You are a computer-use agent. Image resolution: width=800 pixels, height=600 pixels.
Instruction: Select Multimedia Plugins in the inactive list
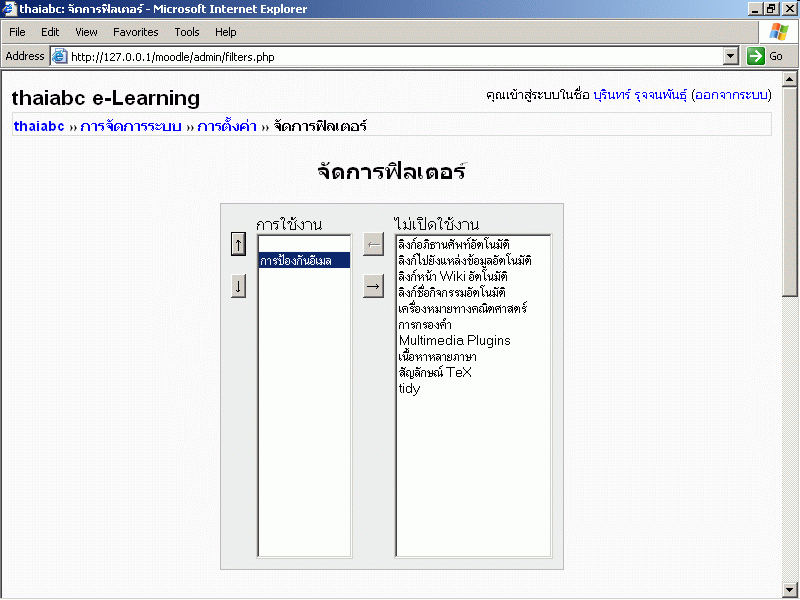point(454,341)
